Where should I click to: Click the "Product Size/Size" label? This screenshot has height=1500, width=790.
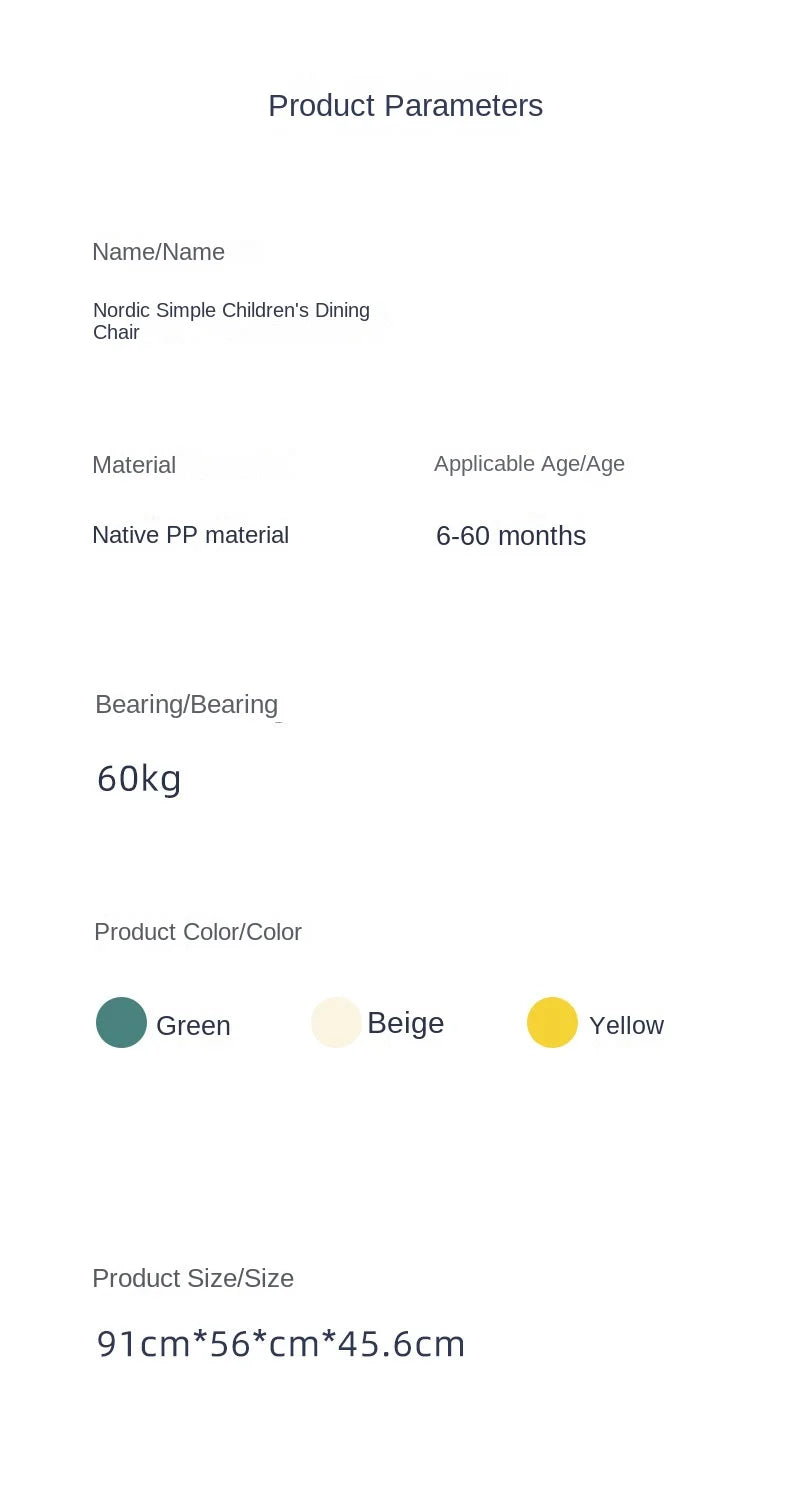tap(193, 1279)
